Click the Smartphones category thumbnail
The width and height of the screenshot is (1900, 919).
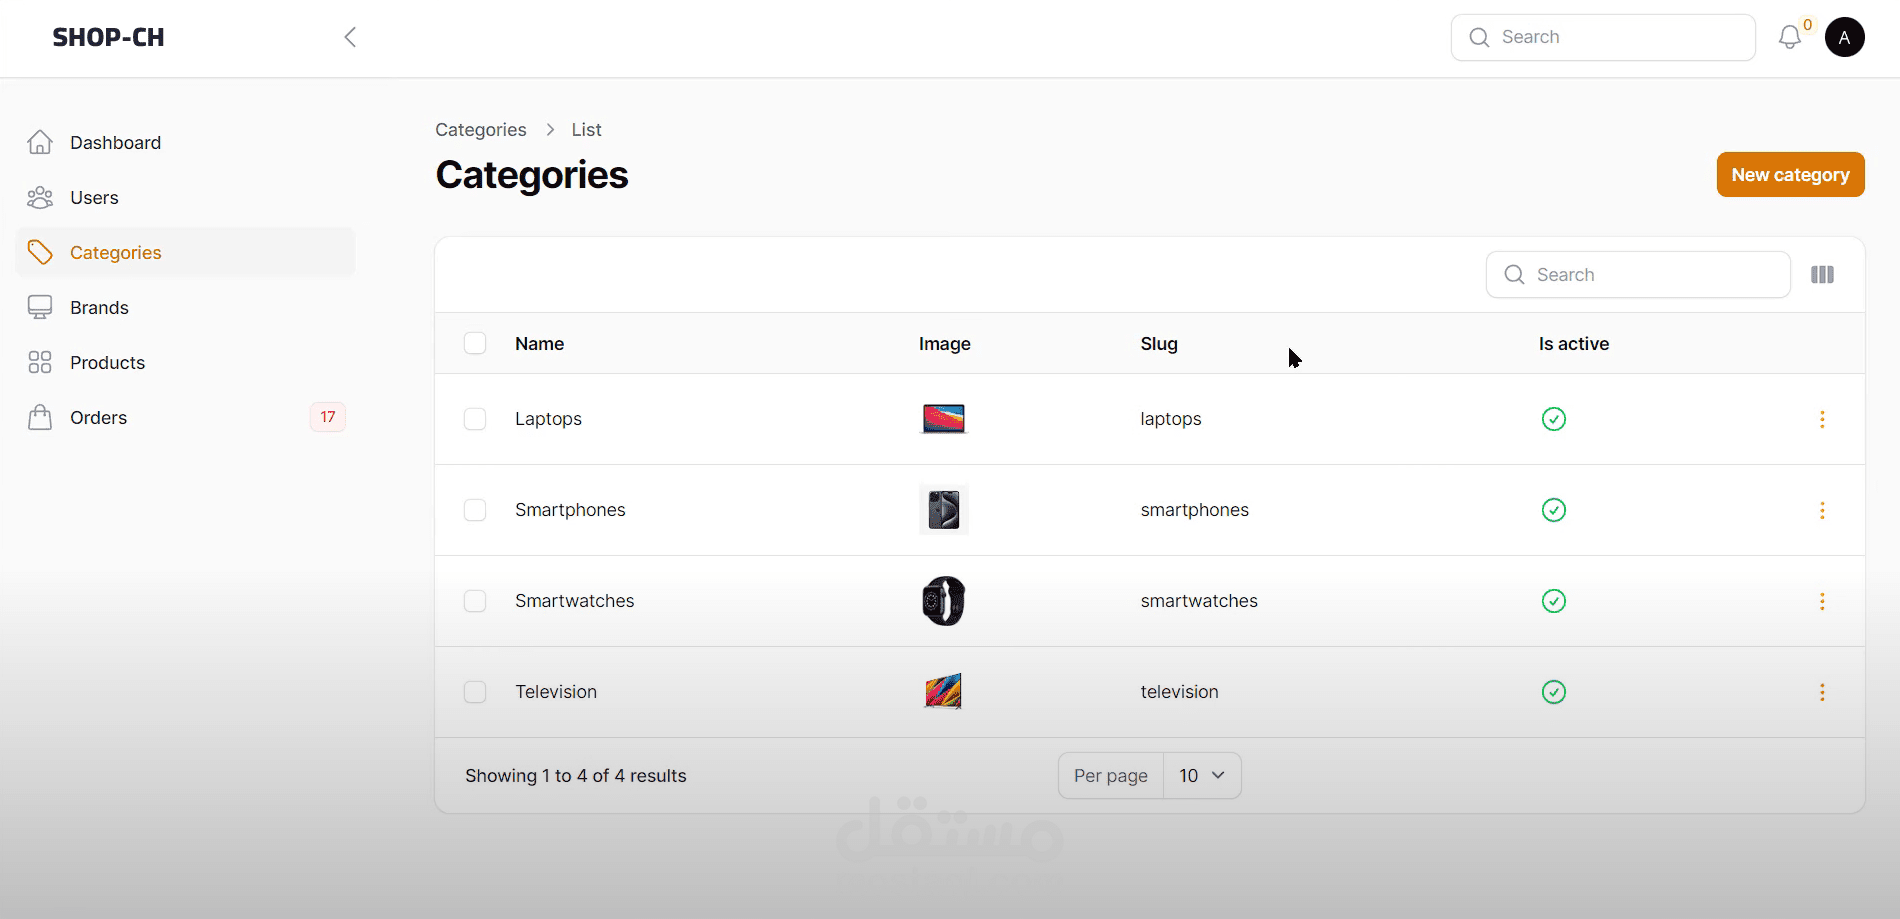943,510
